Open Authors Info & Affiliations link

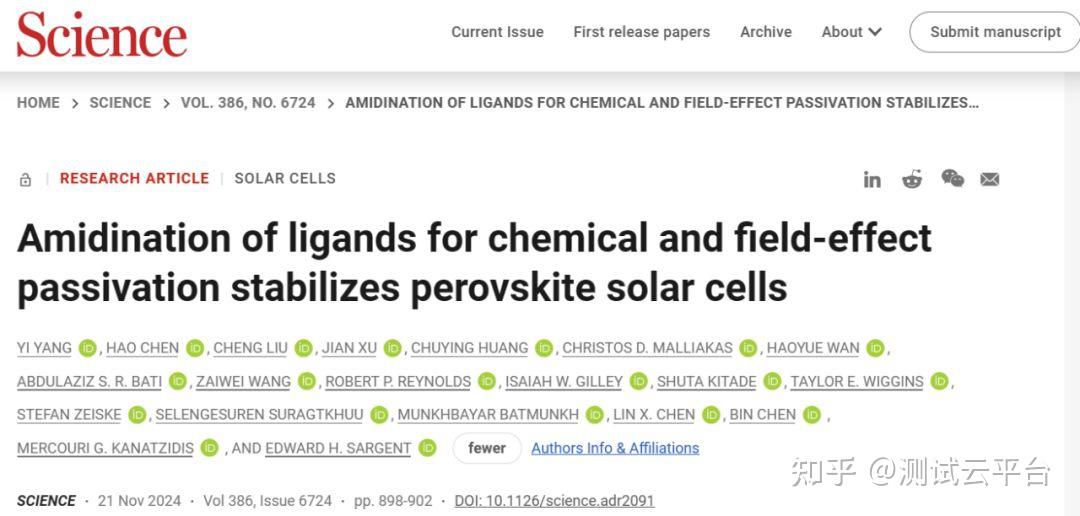tap(615, 448)
